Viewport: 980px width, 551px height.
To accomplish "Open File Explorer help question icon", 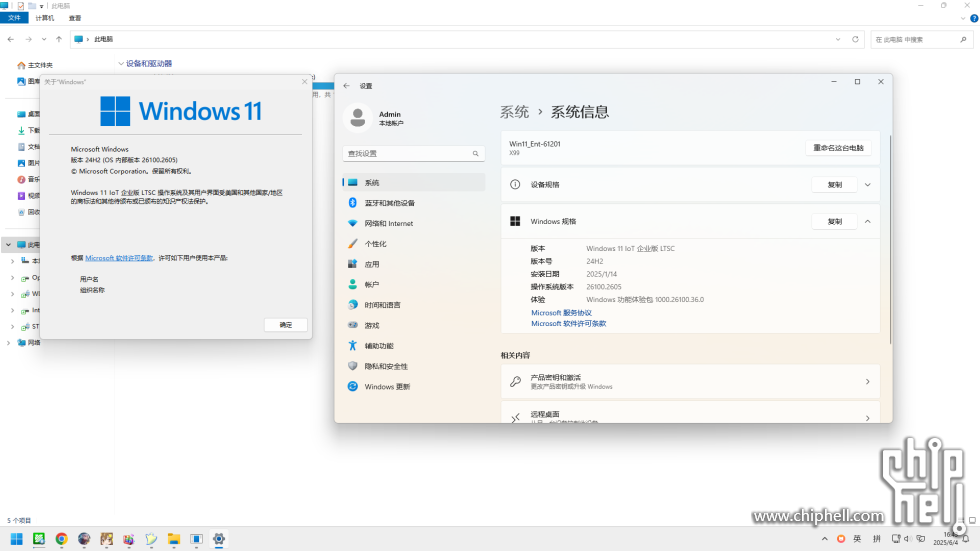I will [x=974, y=18].
